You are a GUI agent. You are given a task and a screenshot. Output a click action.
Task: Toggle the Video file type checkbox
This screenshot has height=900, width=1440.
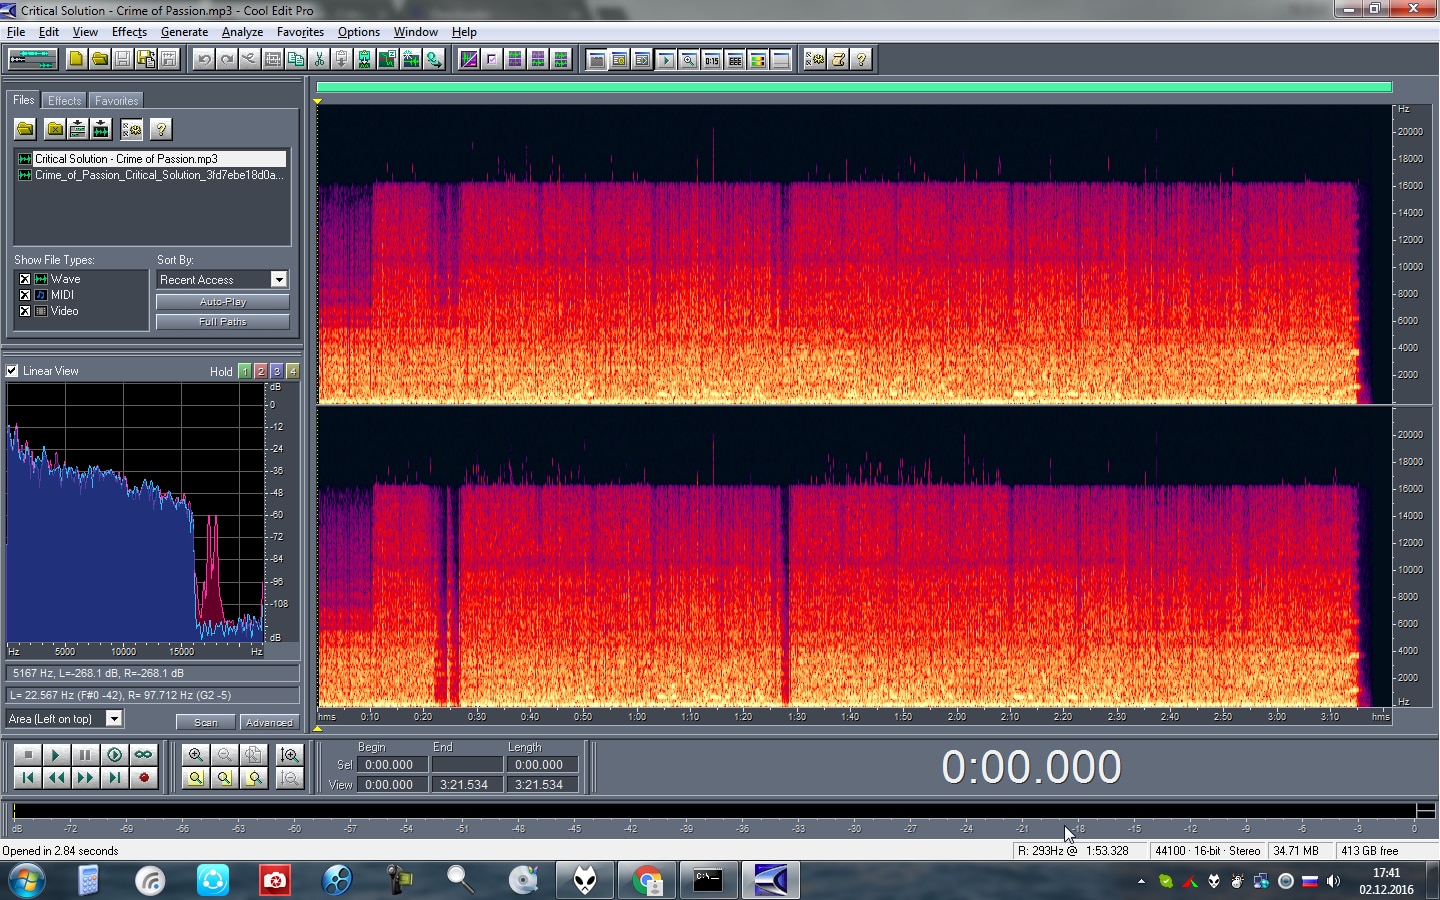pos(25,311)
